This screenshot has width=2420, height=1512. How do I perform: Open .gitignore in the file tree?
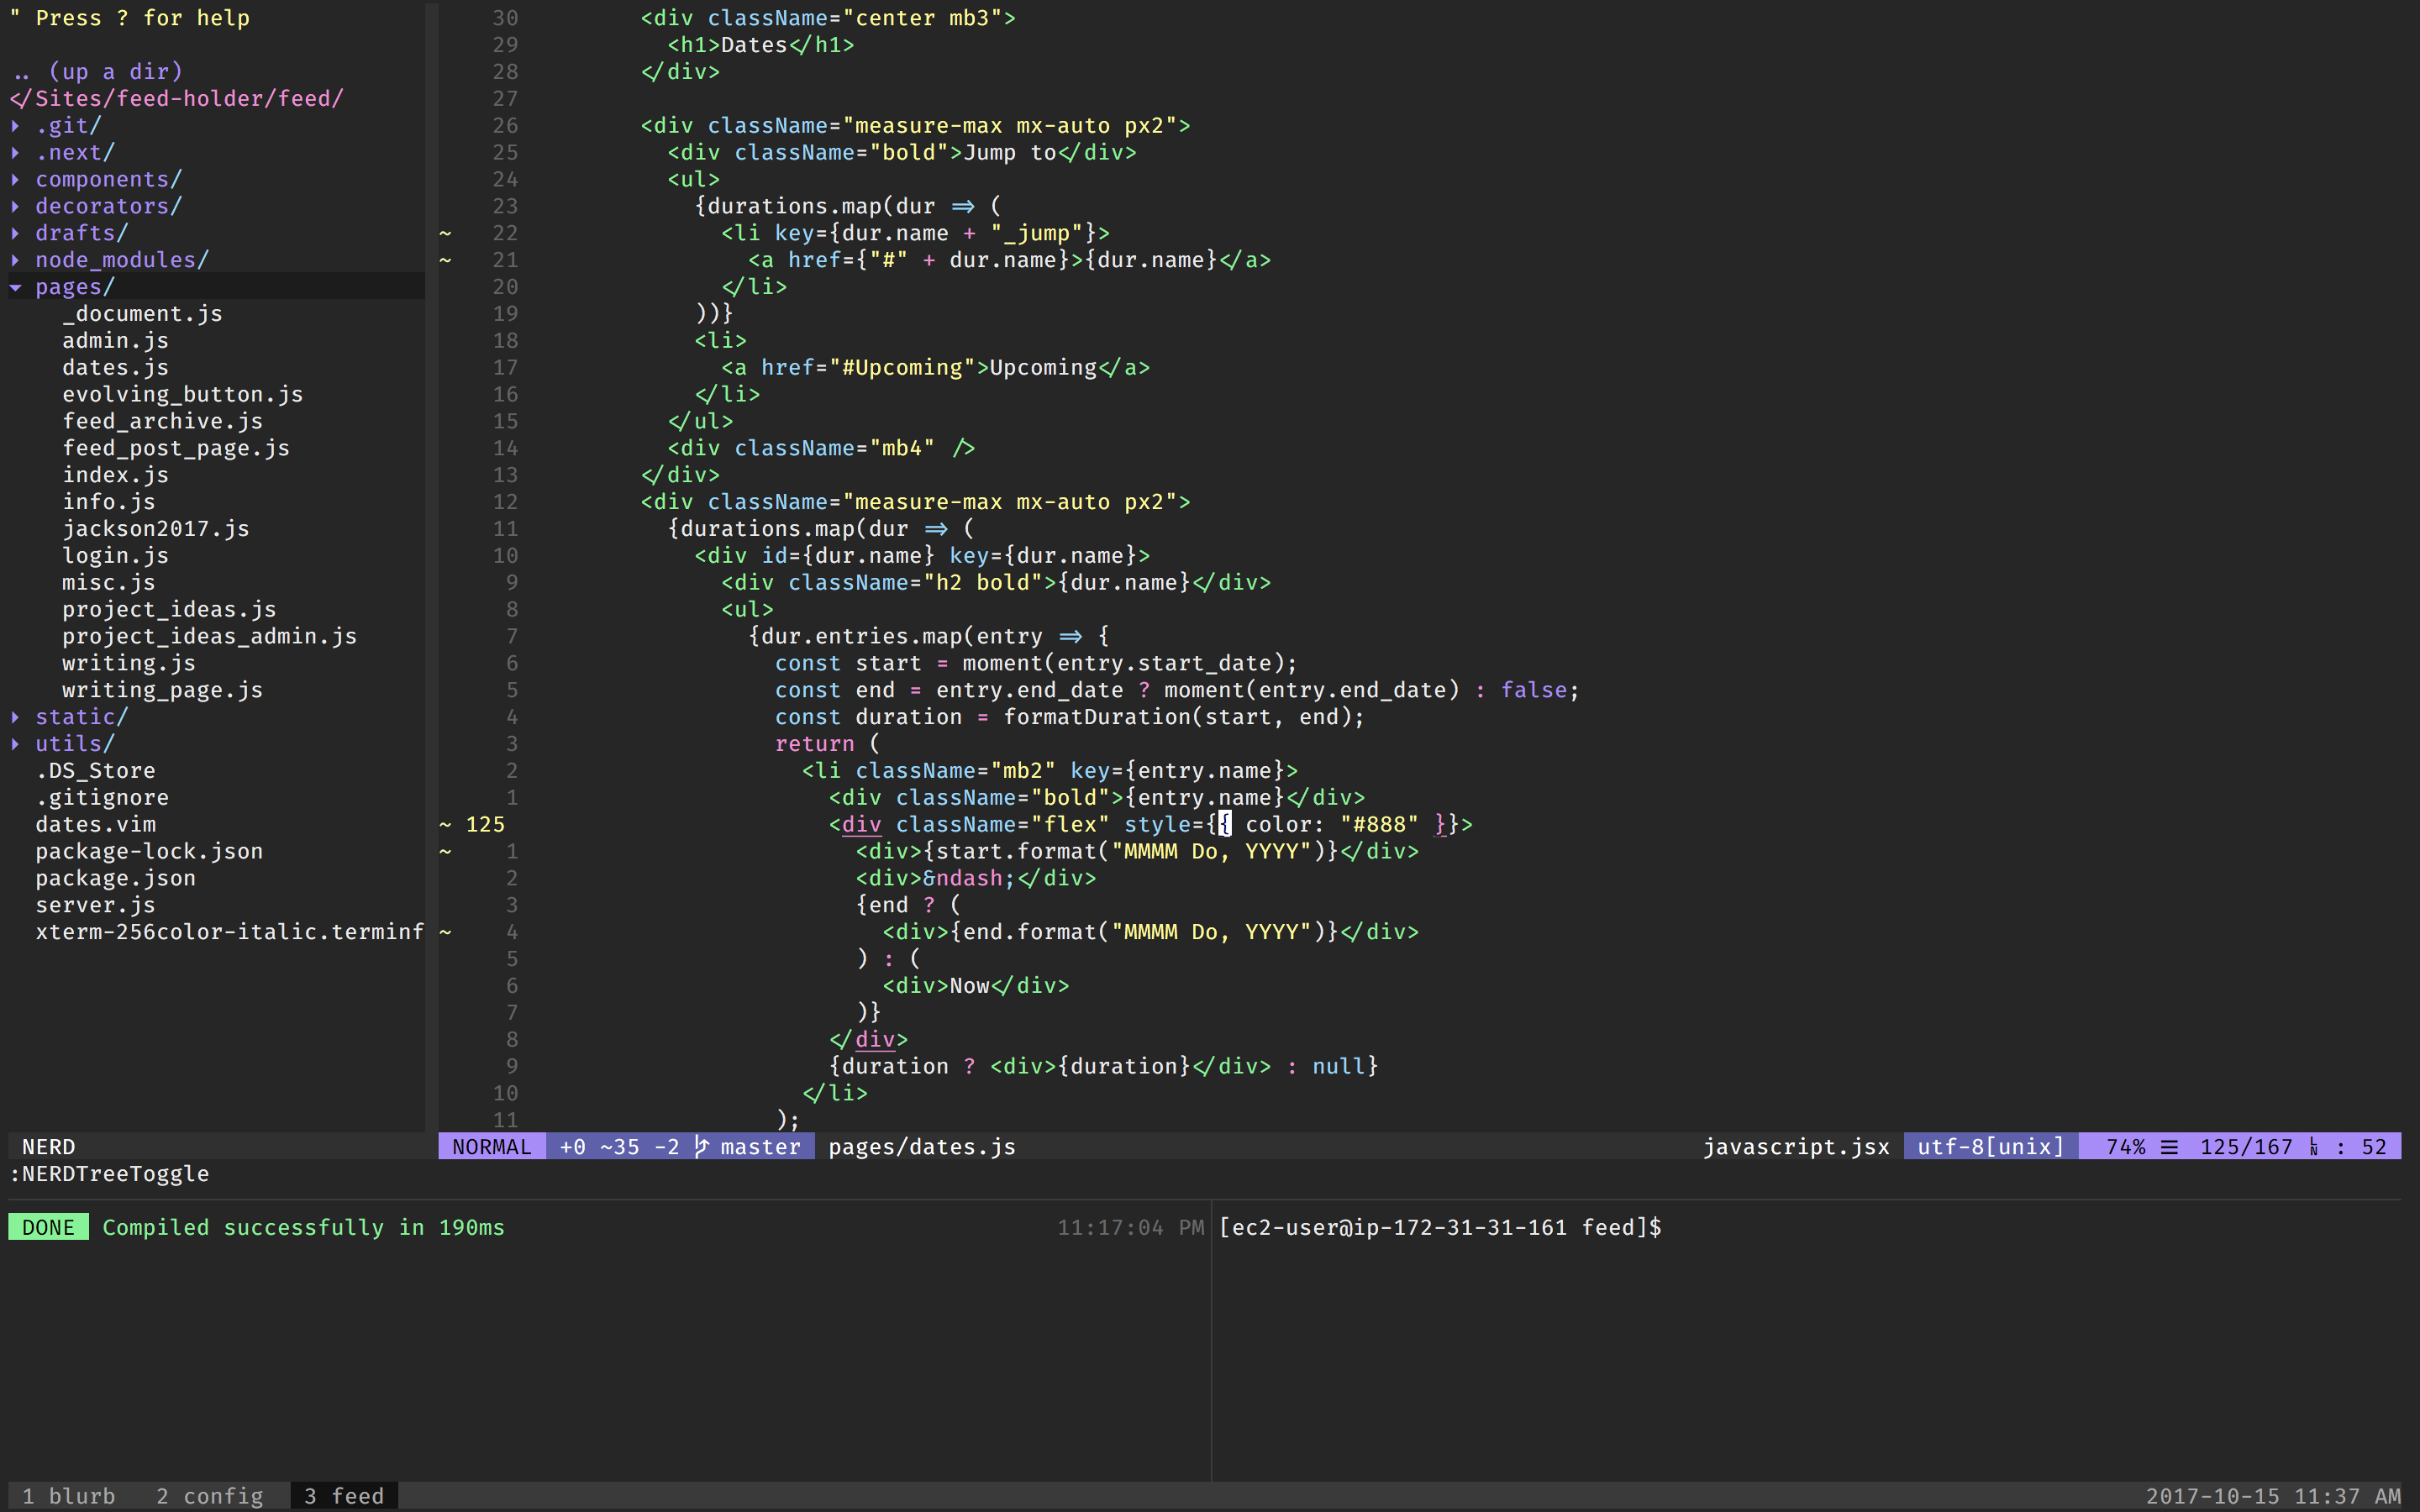(x=103, y=798)
